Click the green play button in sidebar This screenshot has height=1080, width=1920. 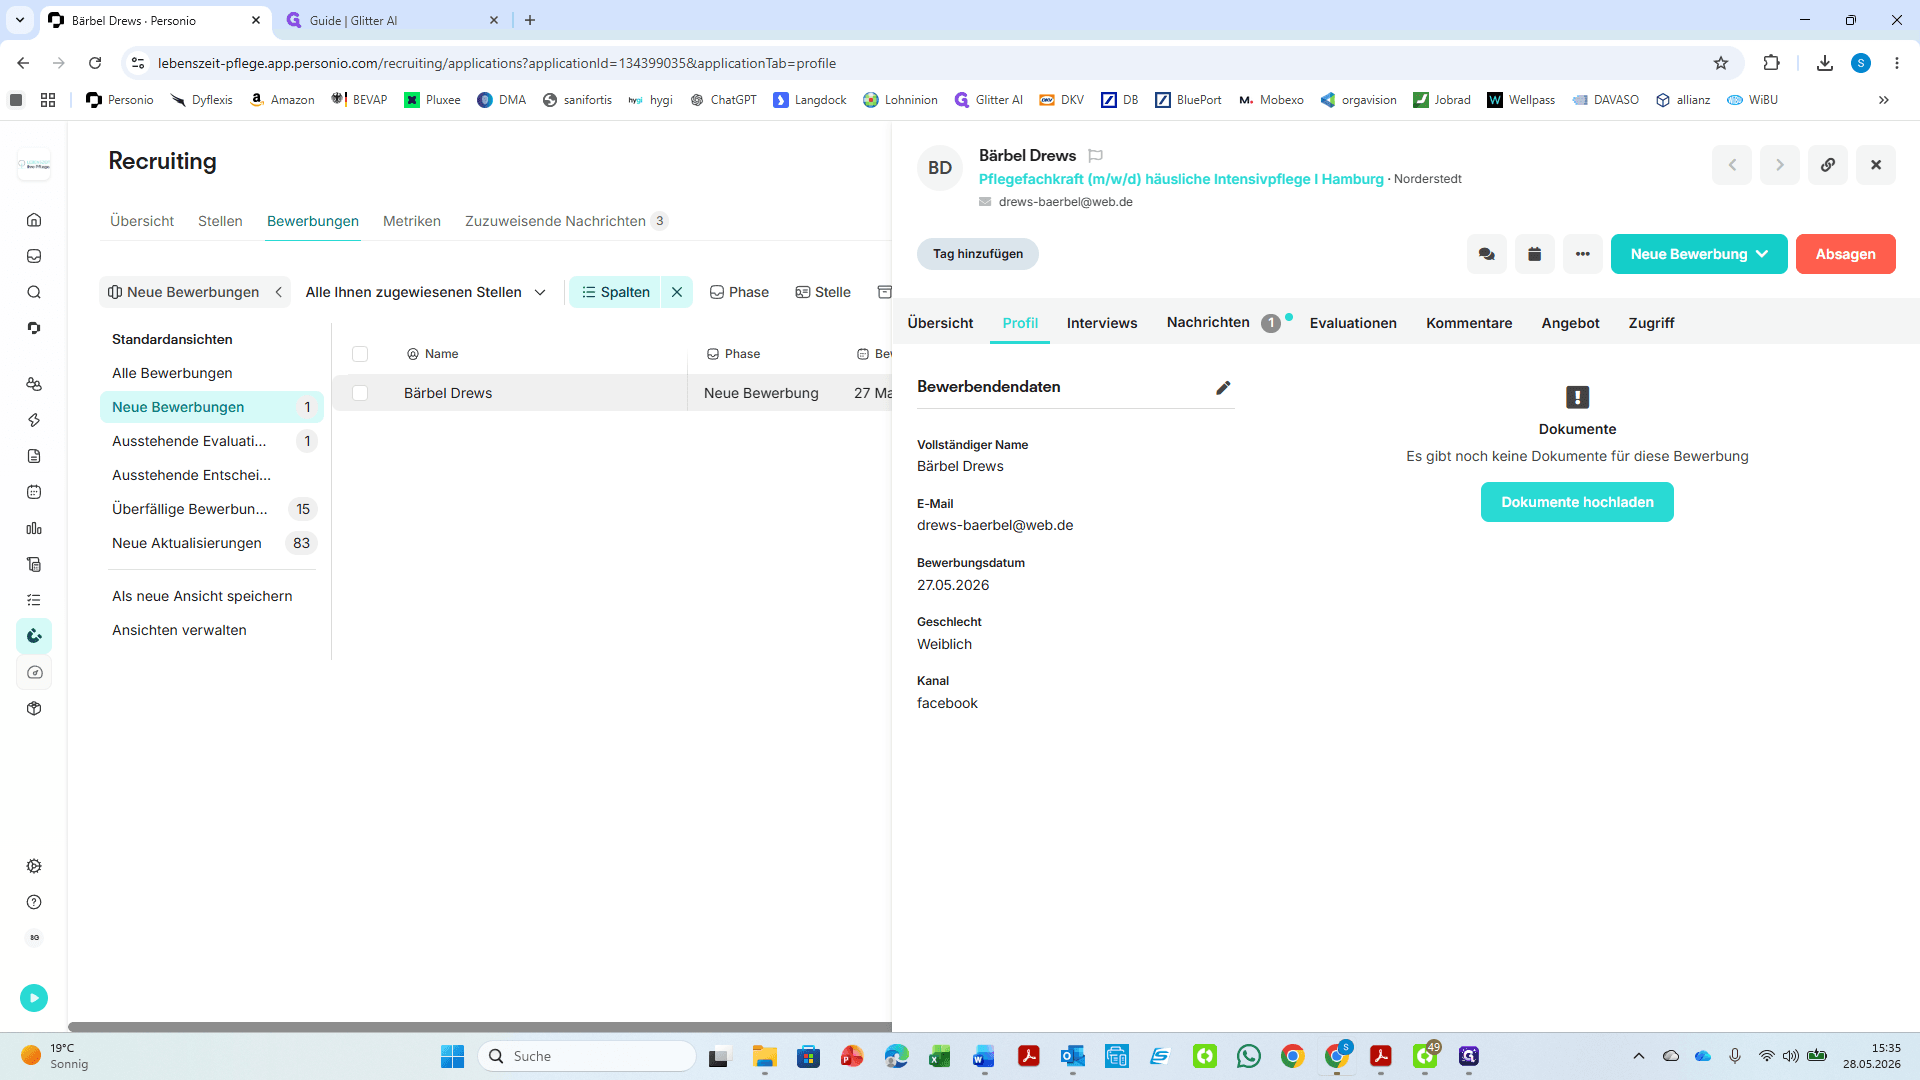[34, 998]
